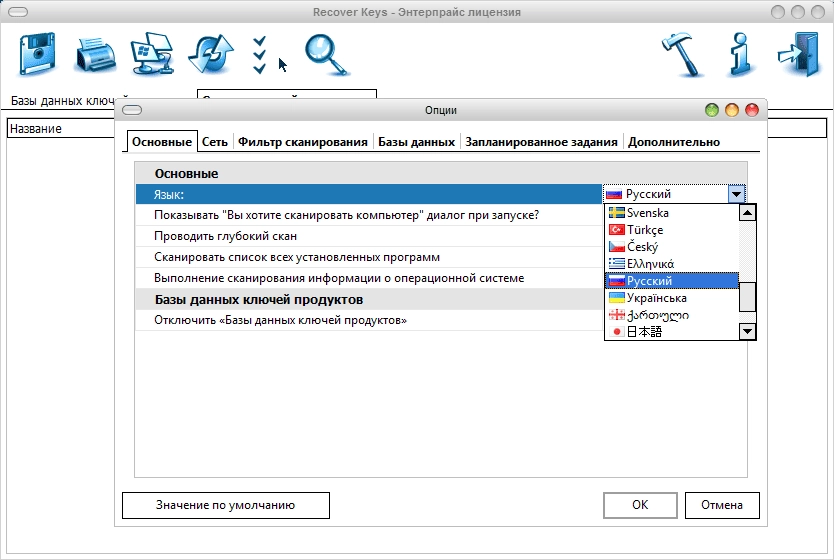Choose 日本語 in the language list
The width and height of the screenshot is (834, 560).
click(672, 332)
